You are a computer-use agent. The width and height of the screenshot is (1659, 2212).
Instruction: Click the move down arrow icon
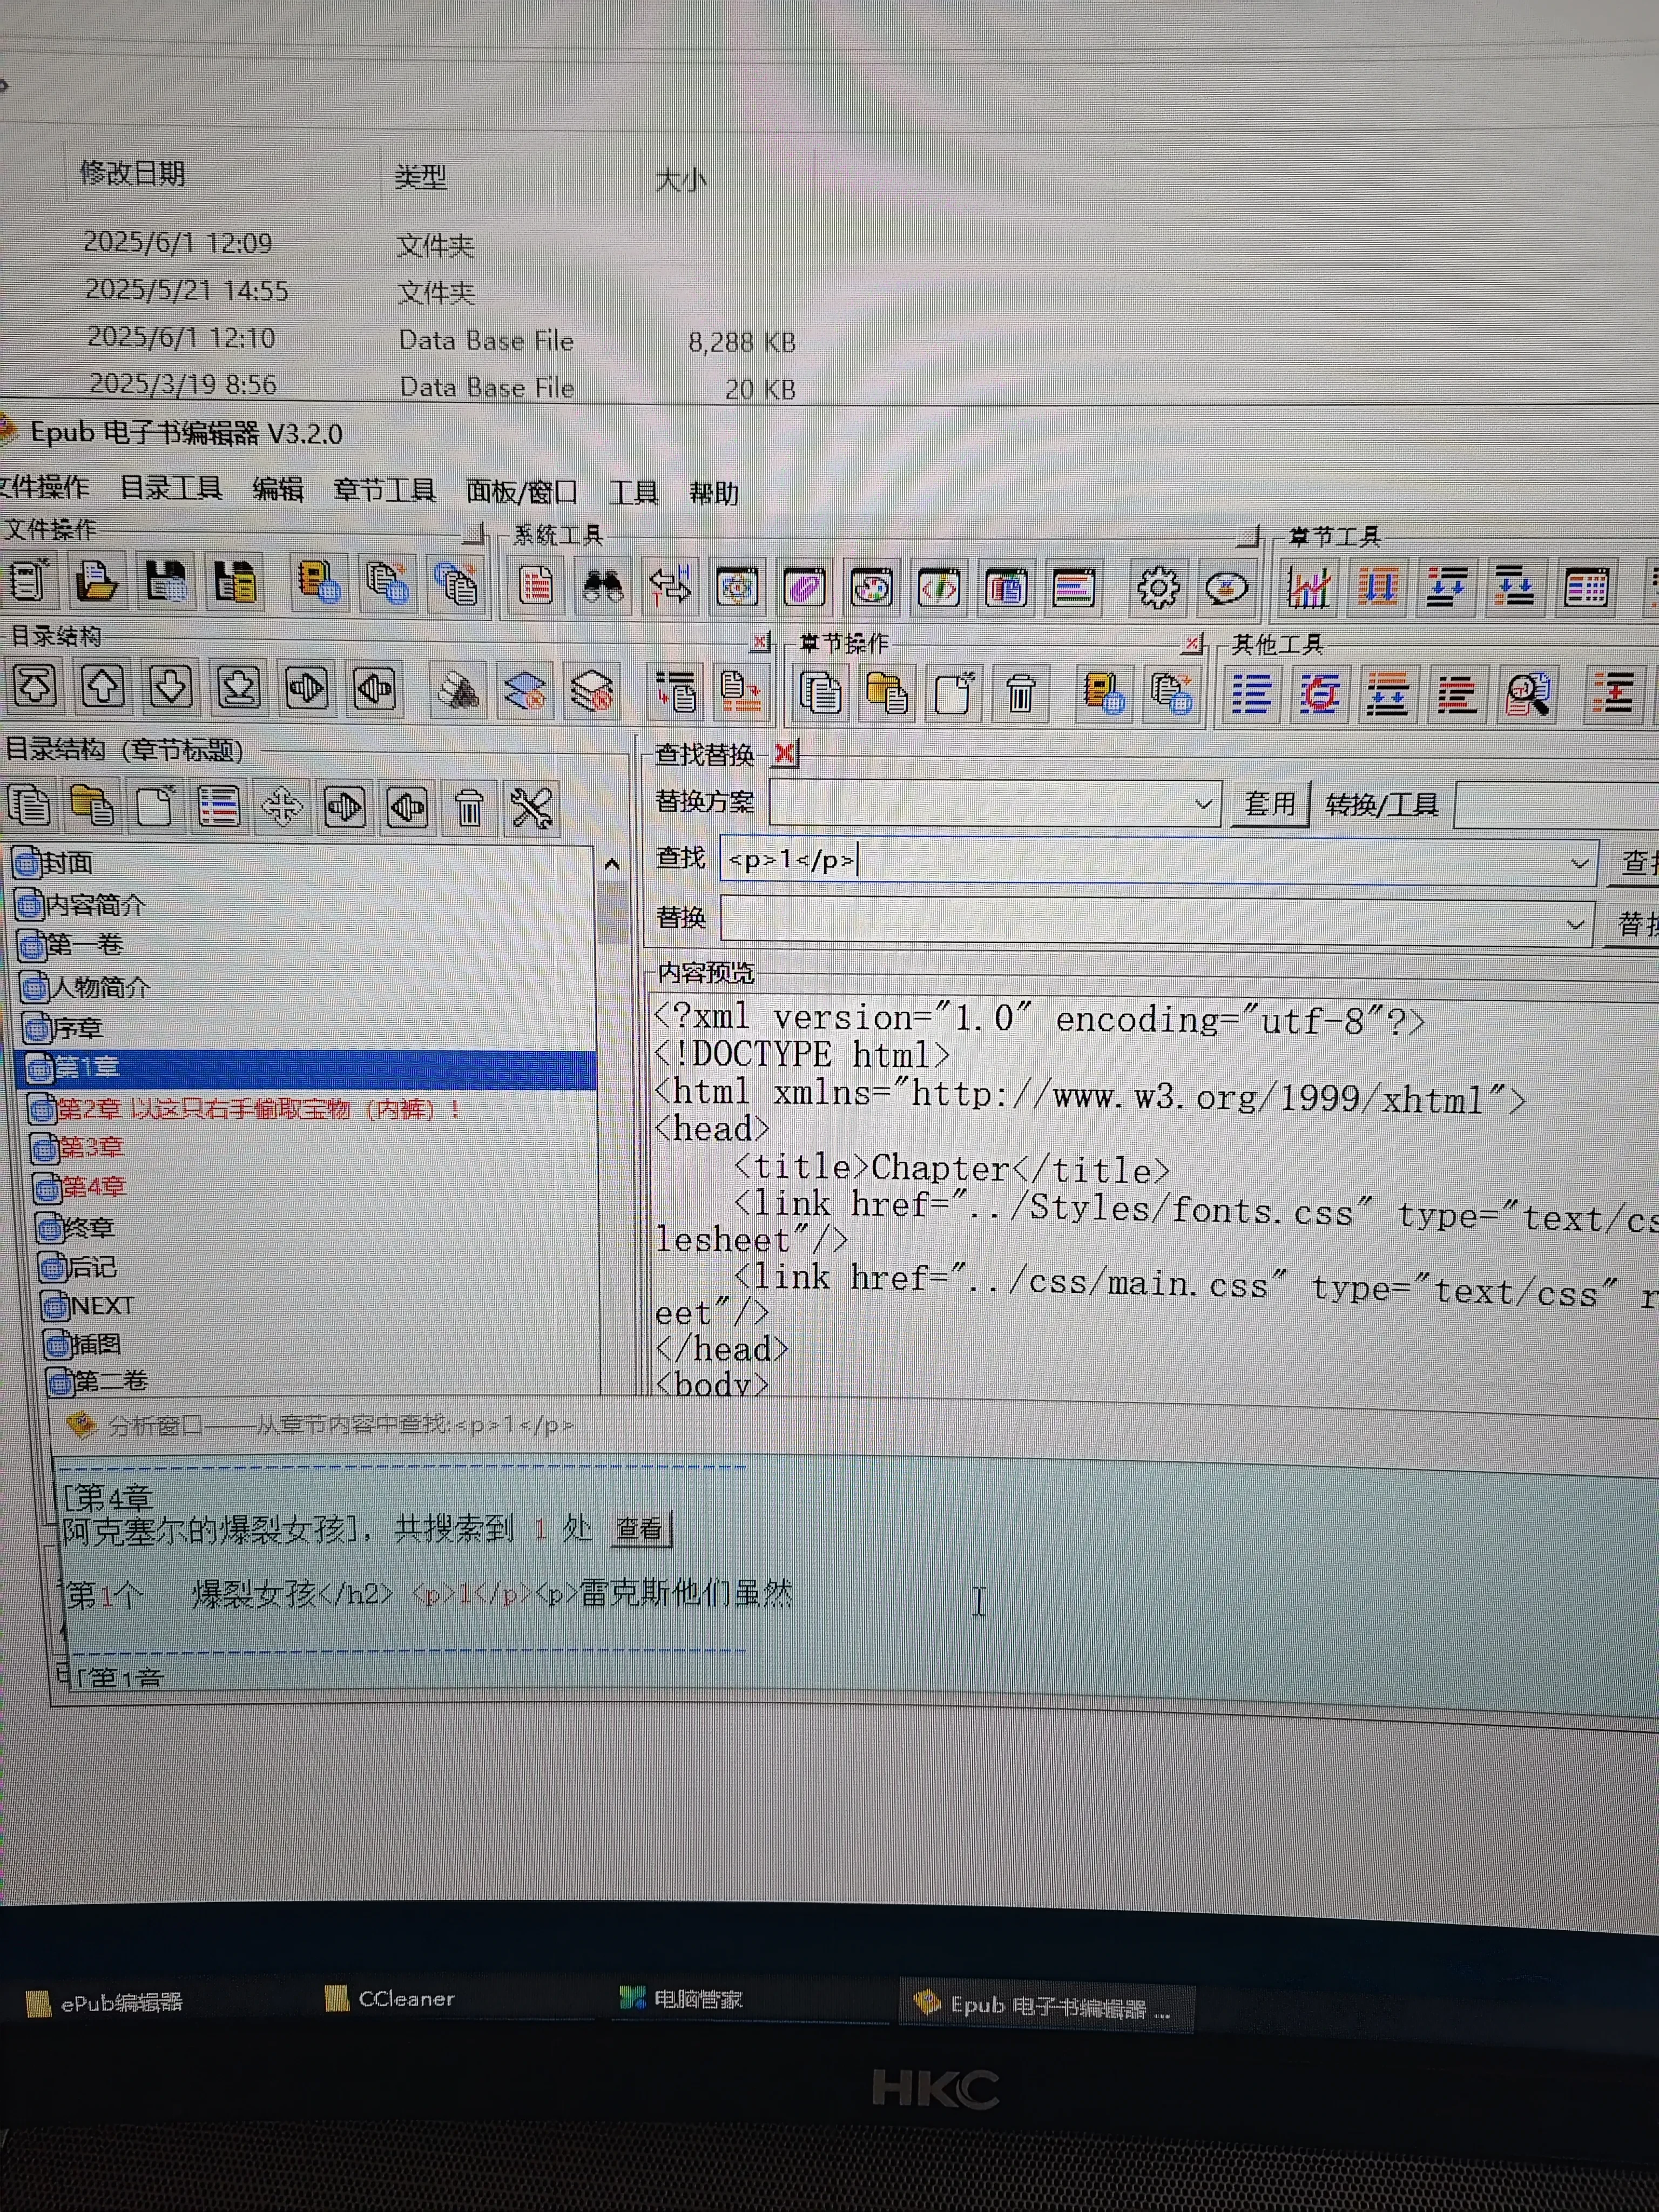pyautogui.click(x=170, y=687)
